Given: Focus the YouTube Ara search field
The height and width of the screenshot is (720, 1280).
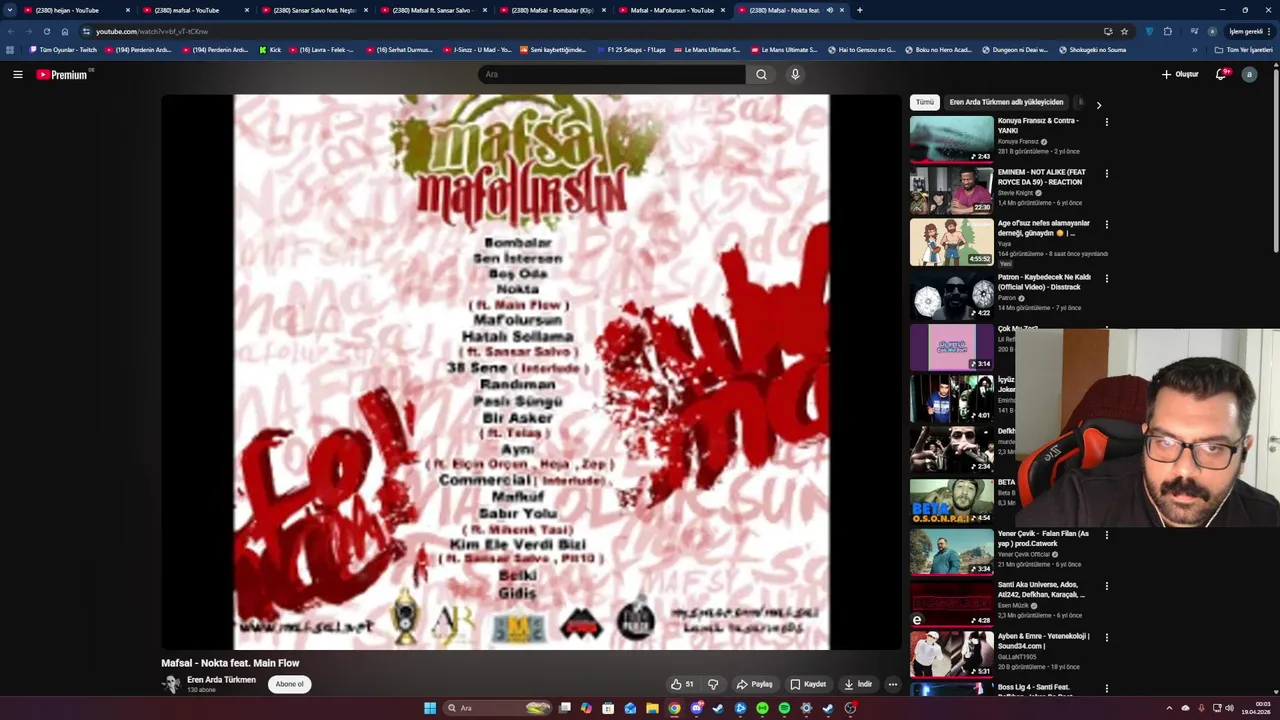Looking at the screenshot, I should pyautogui.click(x=612, y=74).
